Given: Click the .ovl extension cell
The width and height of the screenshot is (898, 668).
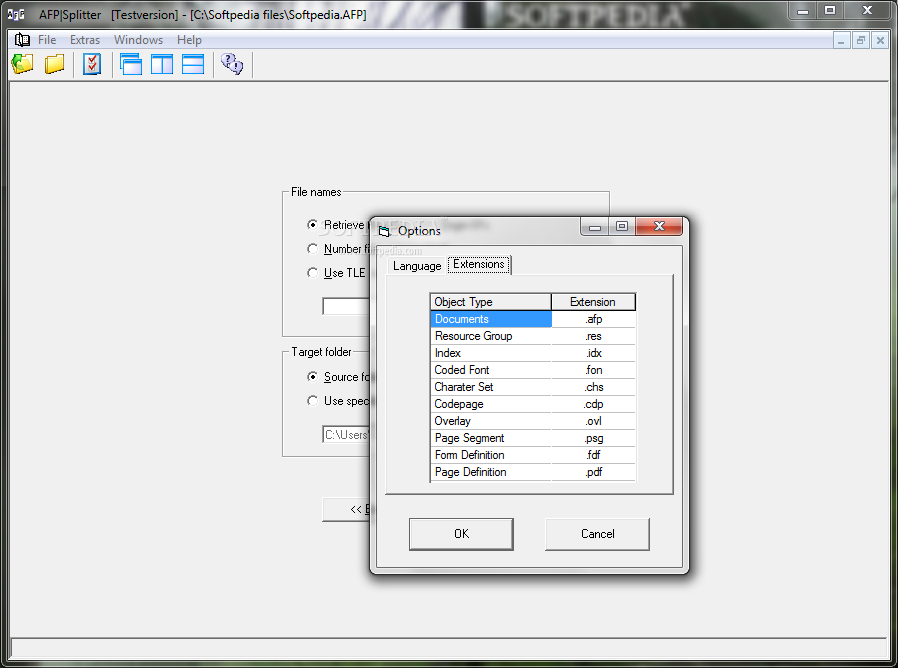Looking at the screenshot, I should pyautogui.click(x=594, y=421).
